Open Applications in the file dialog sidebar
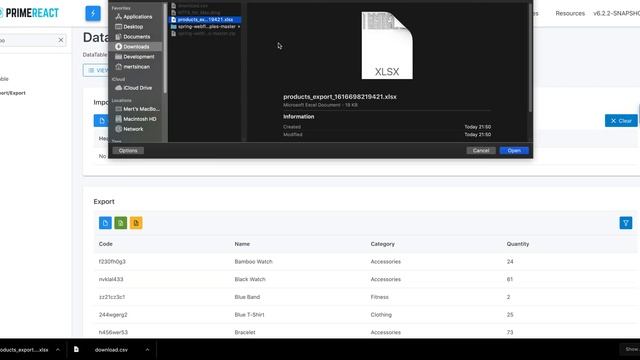Image resolution: width=640 pixels, height=360 pixels. coord(137,17)
